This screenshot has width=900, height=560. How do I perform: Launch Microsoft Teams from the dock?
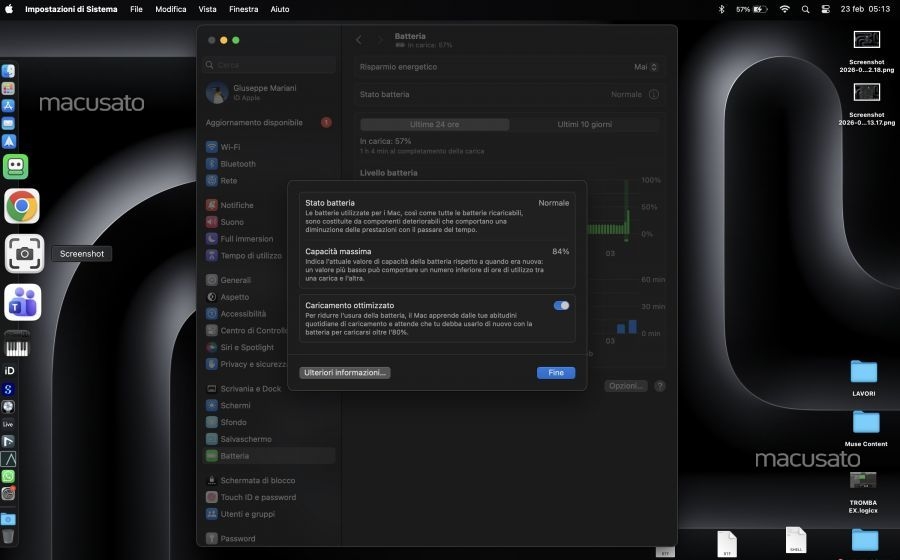[x=22, y=301]
